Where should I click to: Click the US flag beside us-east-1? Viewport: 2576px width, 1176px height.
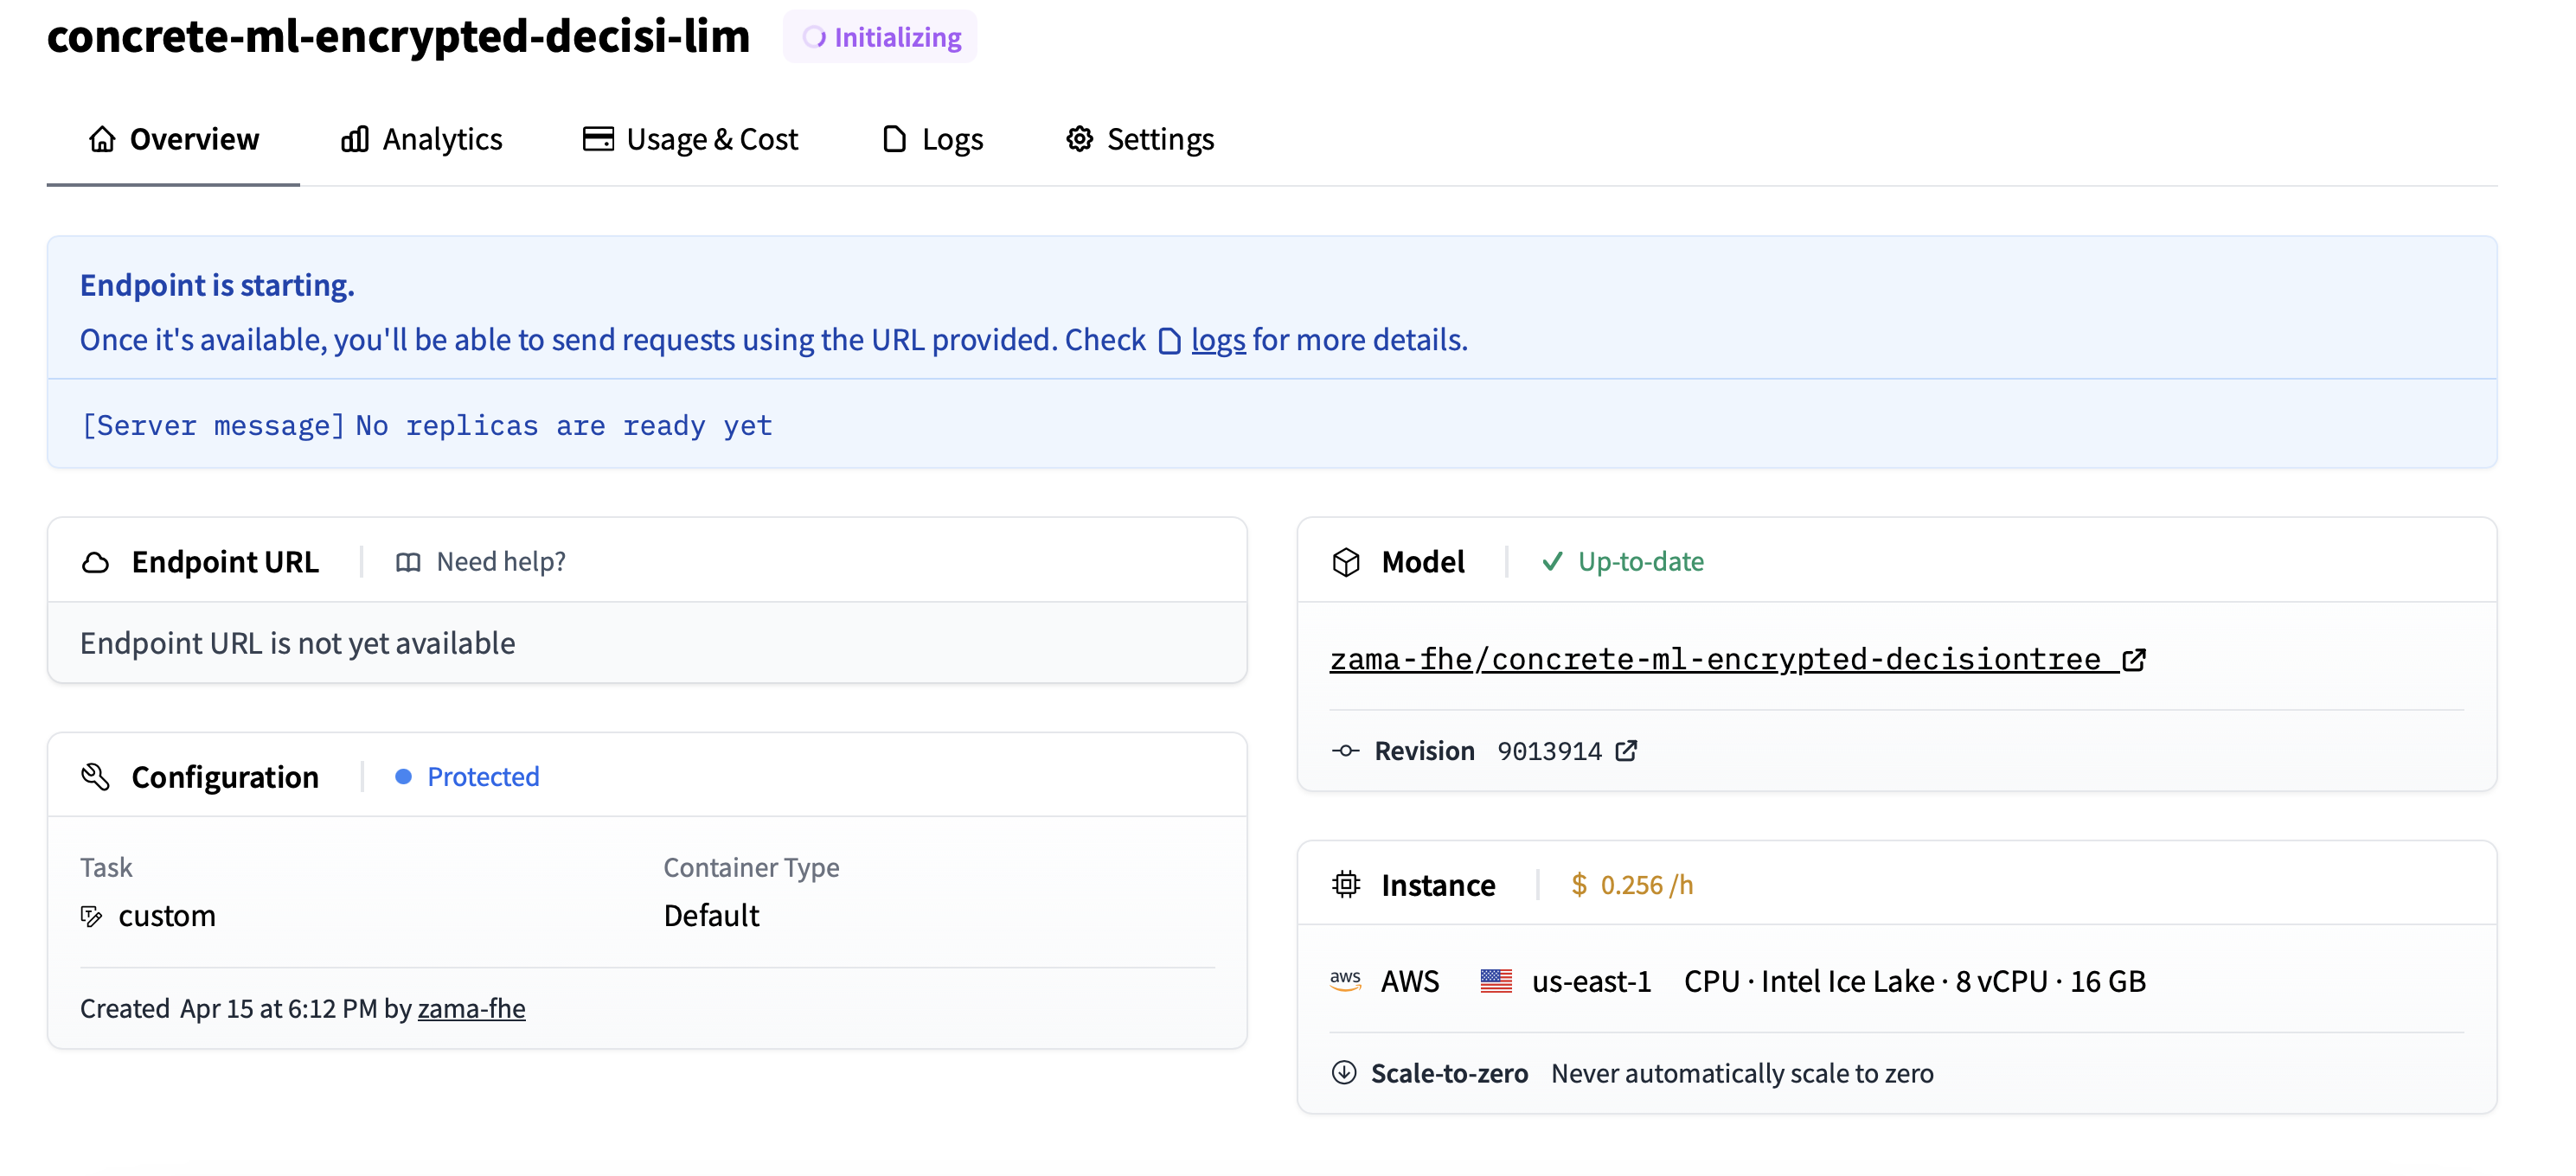[1497, 981]
